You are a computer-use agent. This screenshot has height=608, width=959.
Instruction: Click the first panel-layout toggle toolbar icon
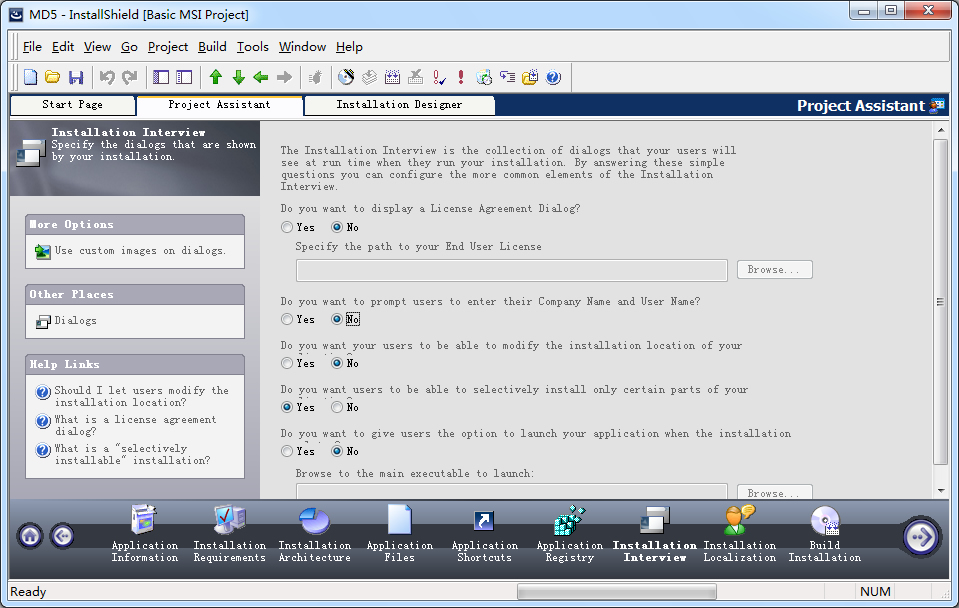click(x=161, y=77)
